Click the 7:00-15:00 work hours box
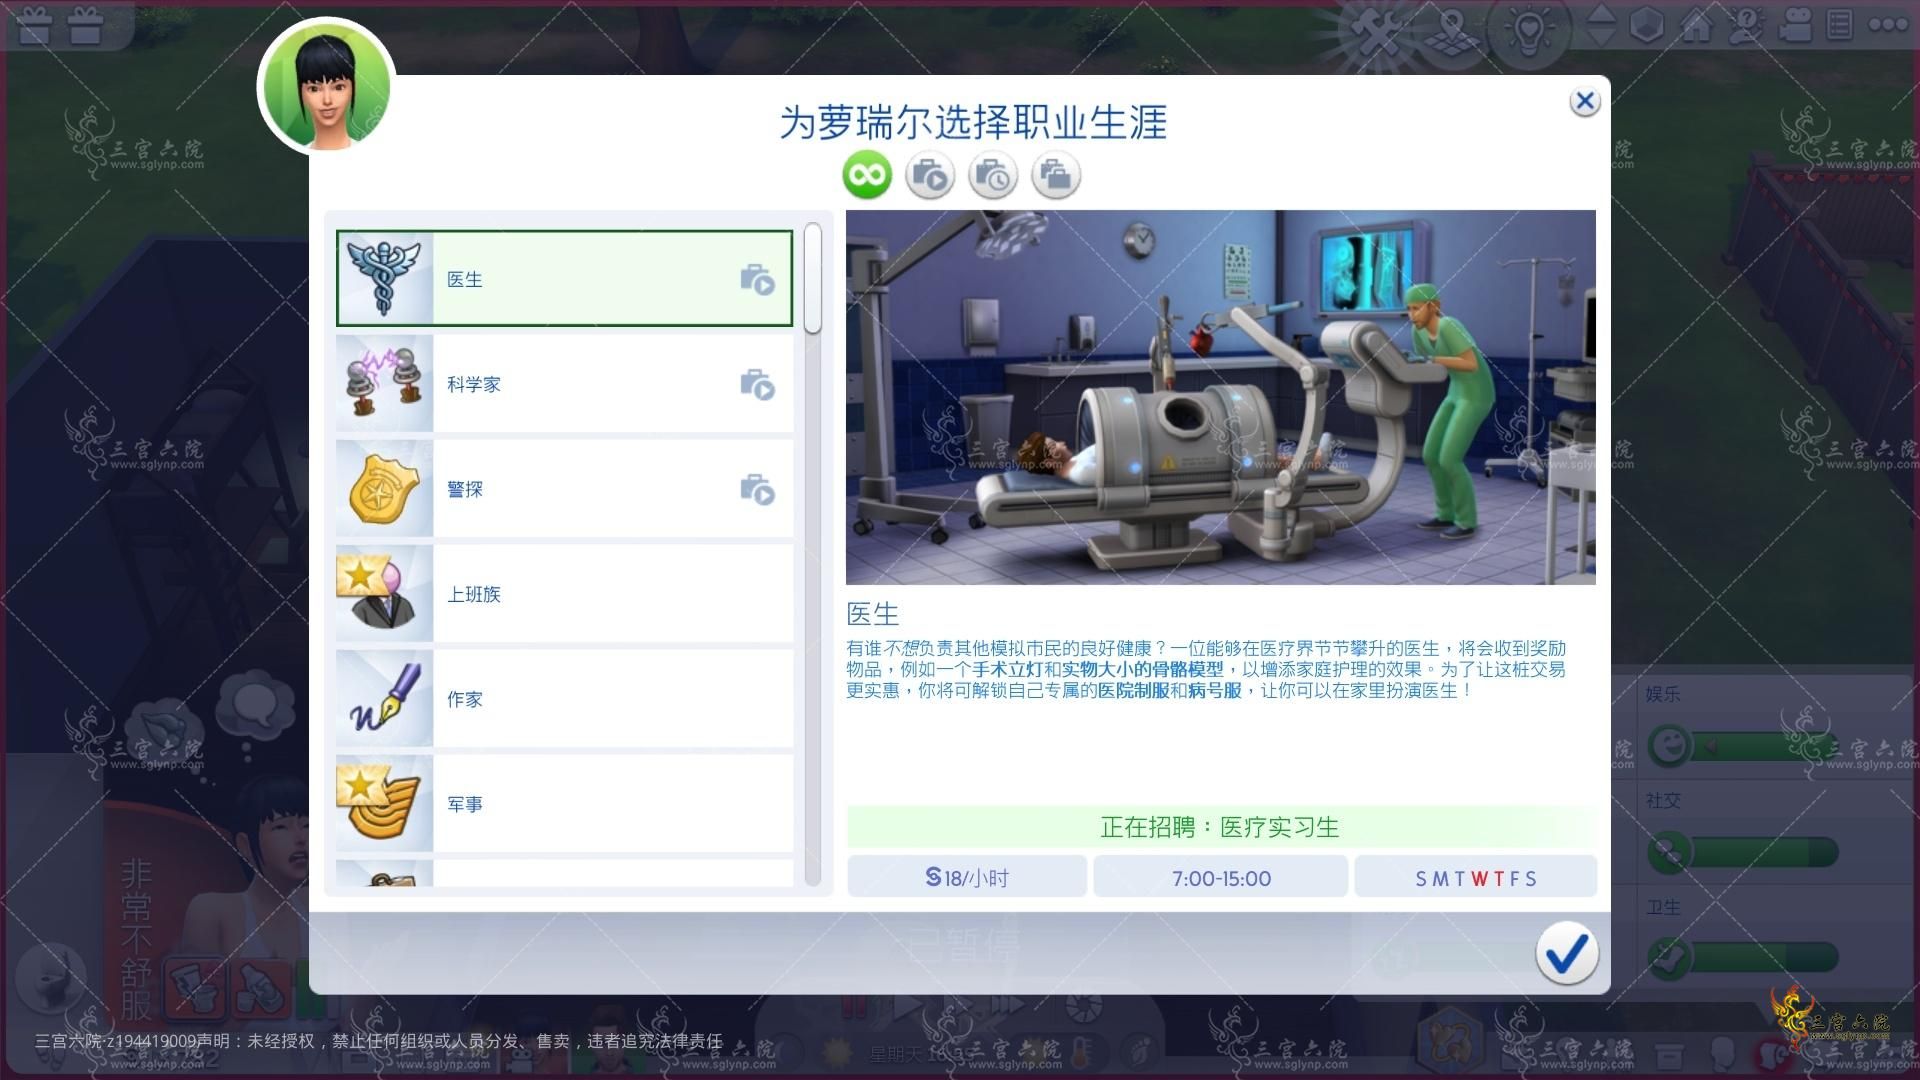This screenshot has height=1080, width=1920. 1221,877
